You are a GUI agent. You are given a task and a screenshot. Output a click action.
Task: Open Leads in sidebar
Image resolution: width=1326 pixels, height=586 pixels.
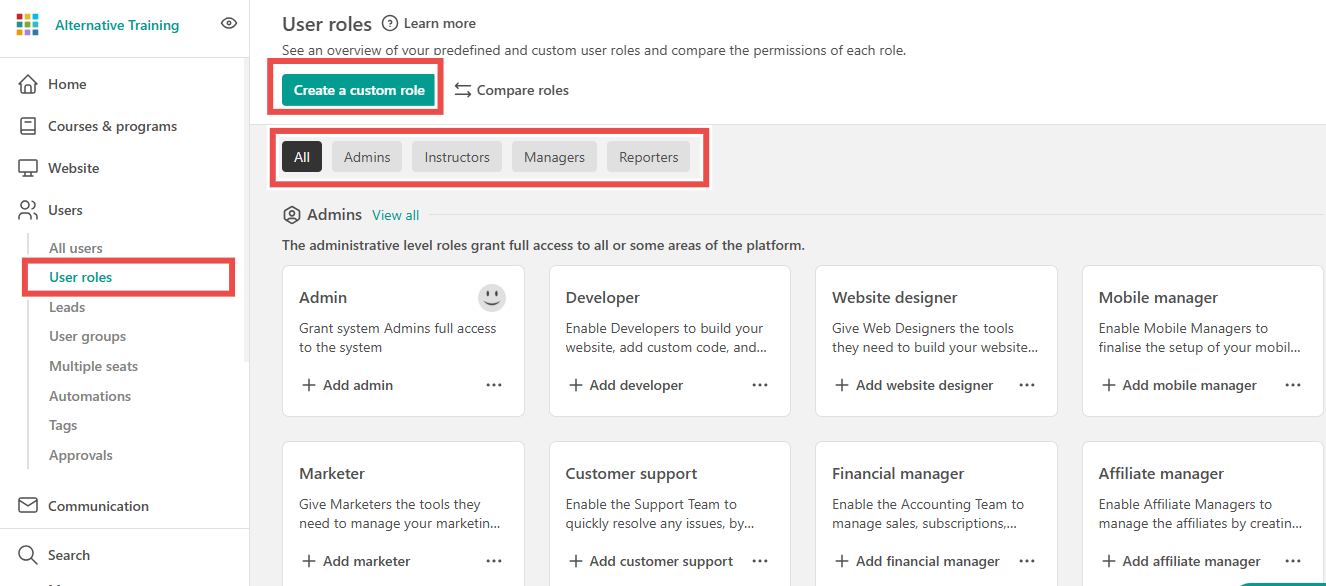[x=67, y=307]
